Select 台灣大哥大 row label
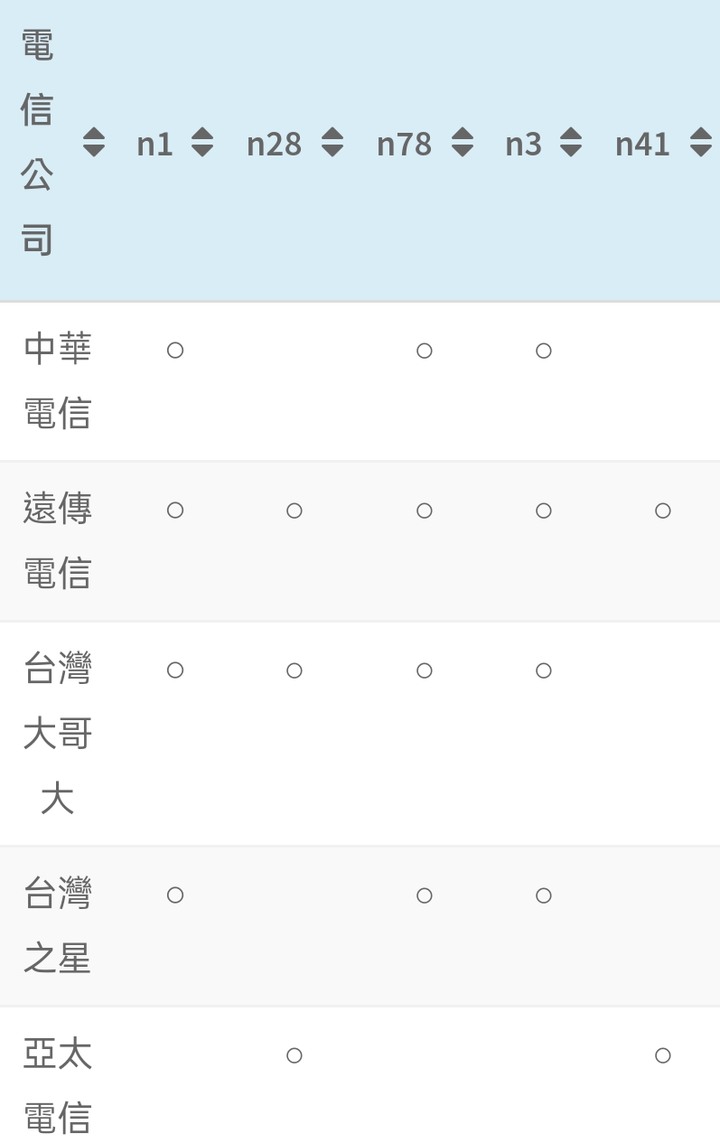Viewport: 720px width, 1143px height. click(x=57, y=733)
